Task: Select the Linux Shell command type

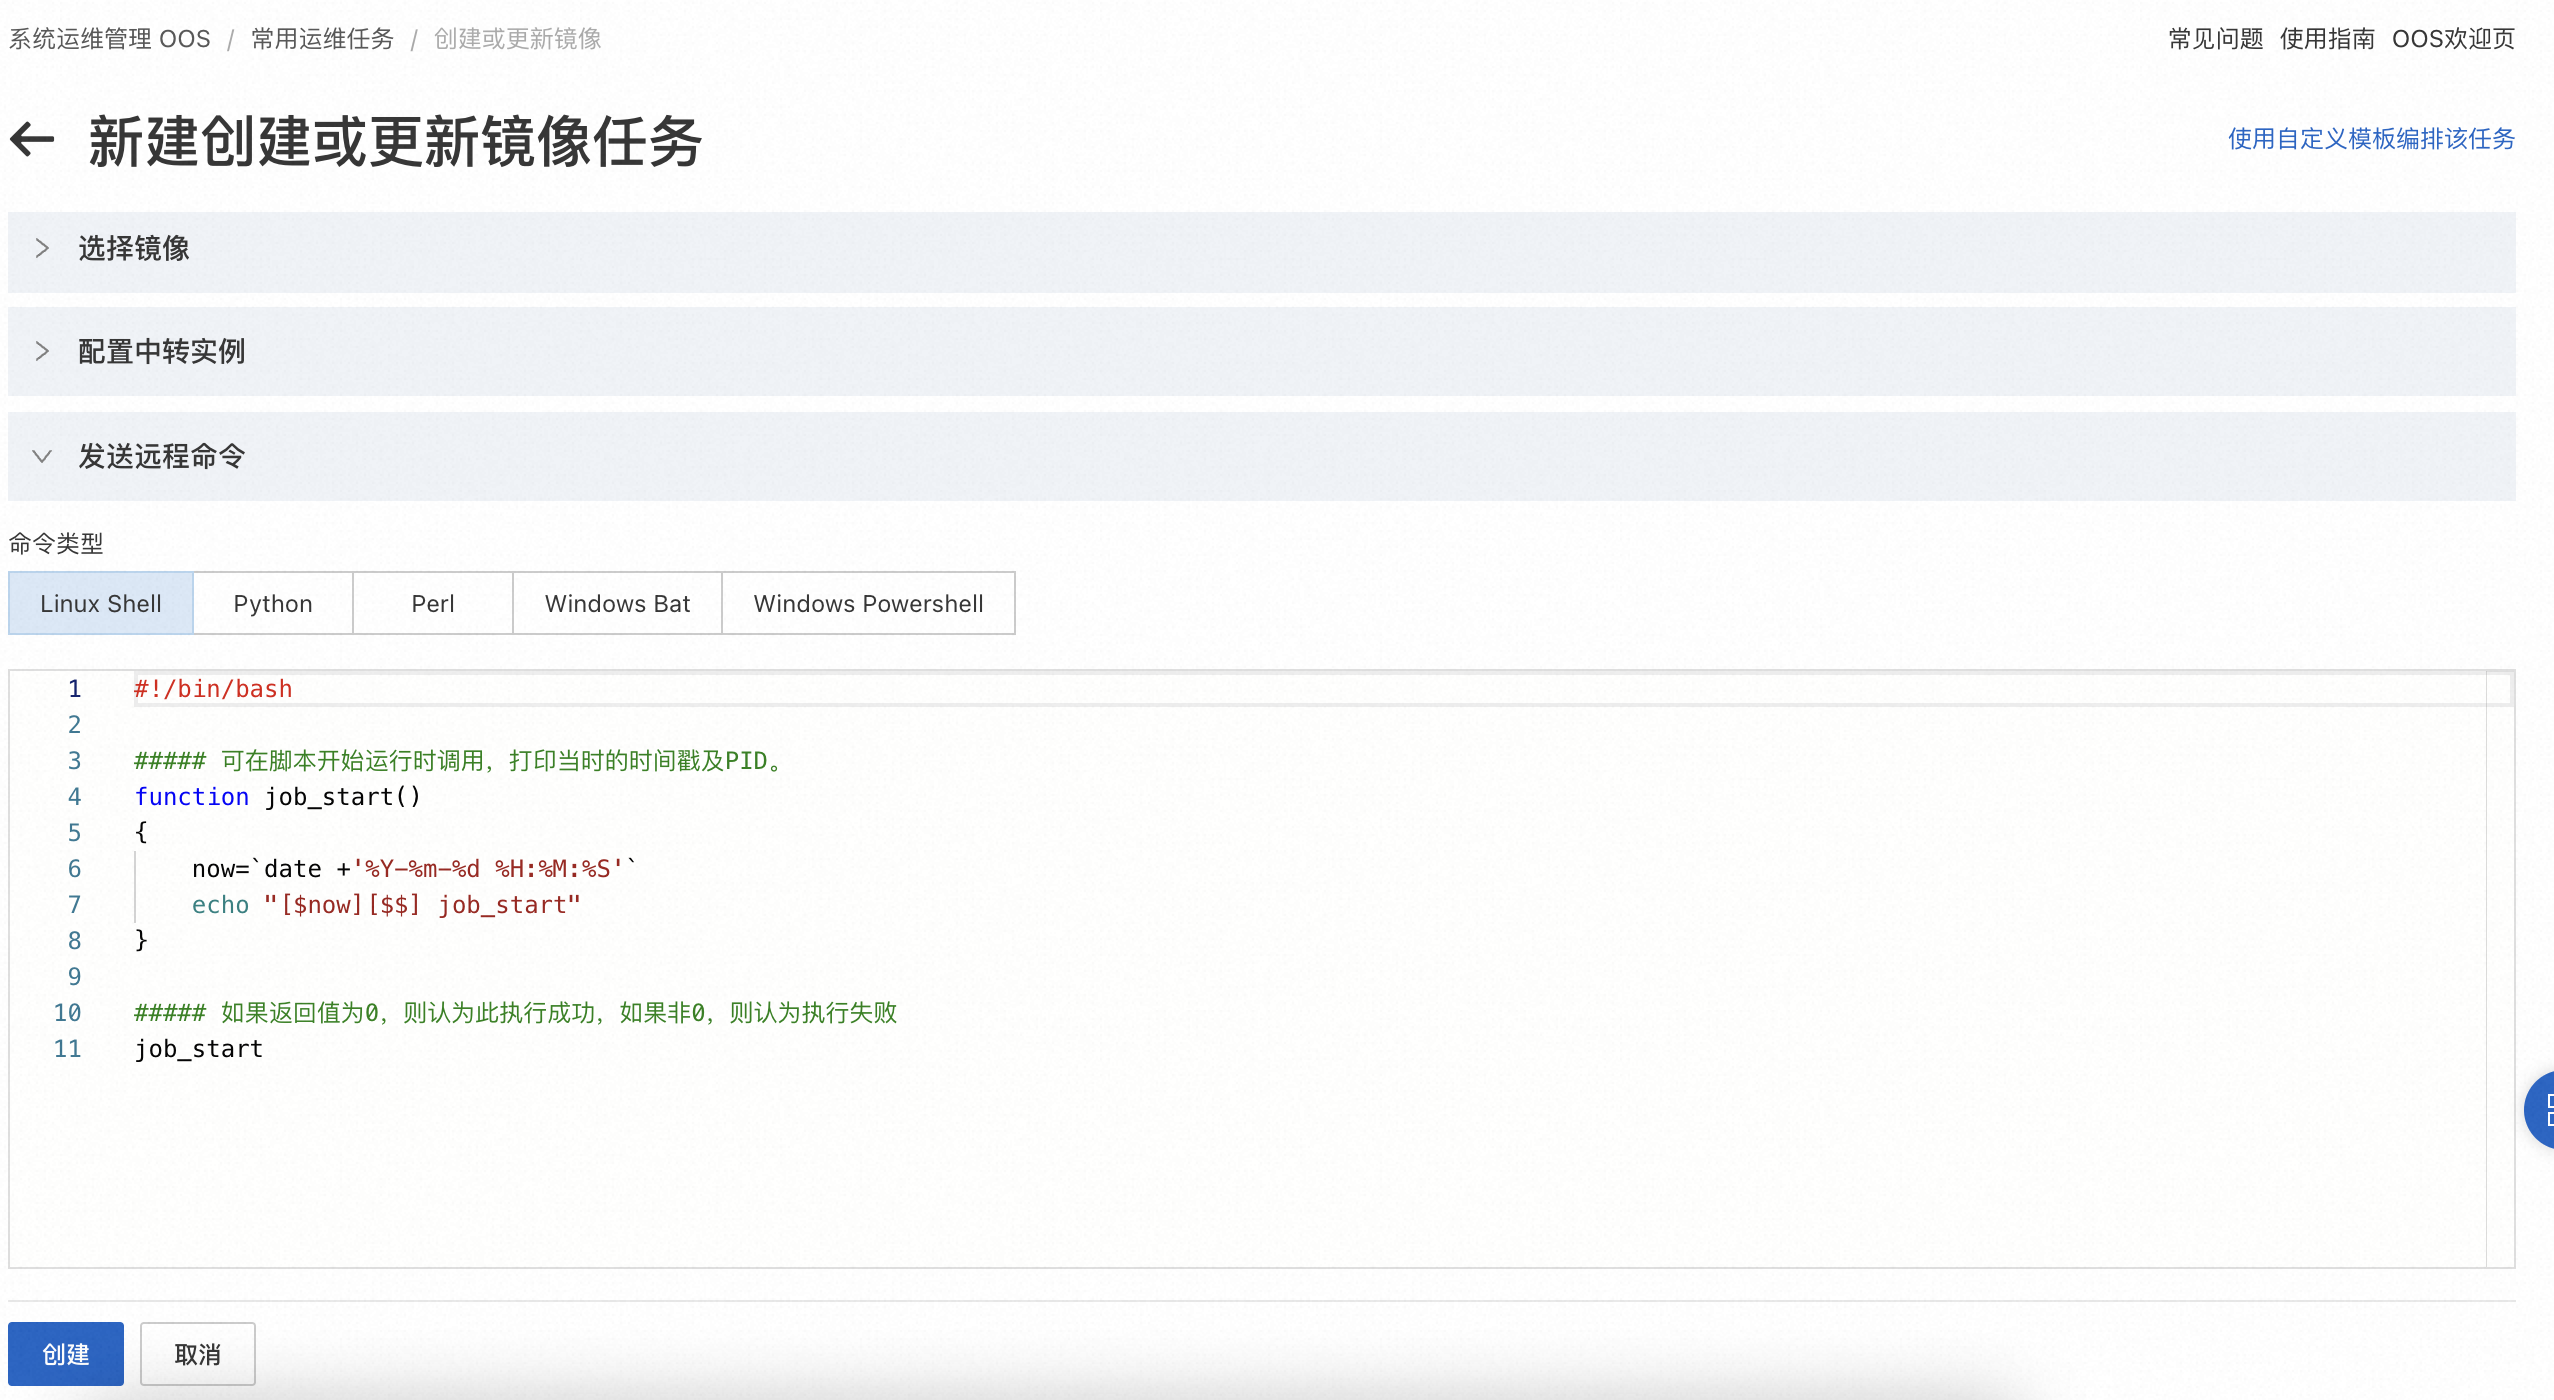Action: 101,604
